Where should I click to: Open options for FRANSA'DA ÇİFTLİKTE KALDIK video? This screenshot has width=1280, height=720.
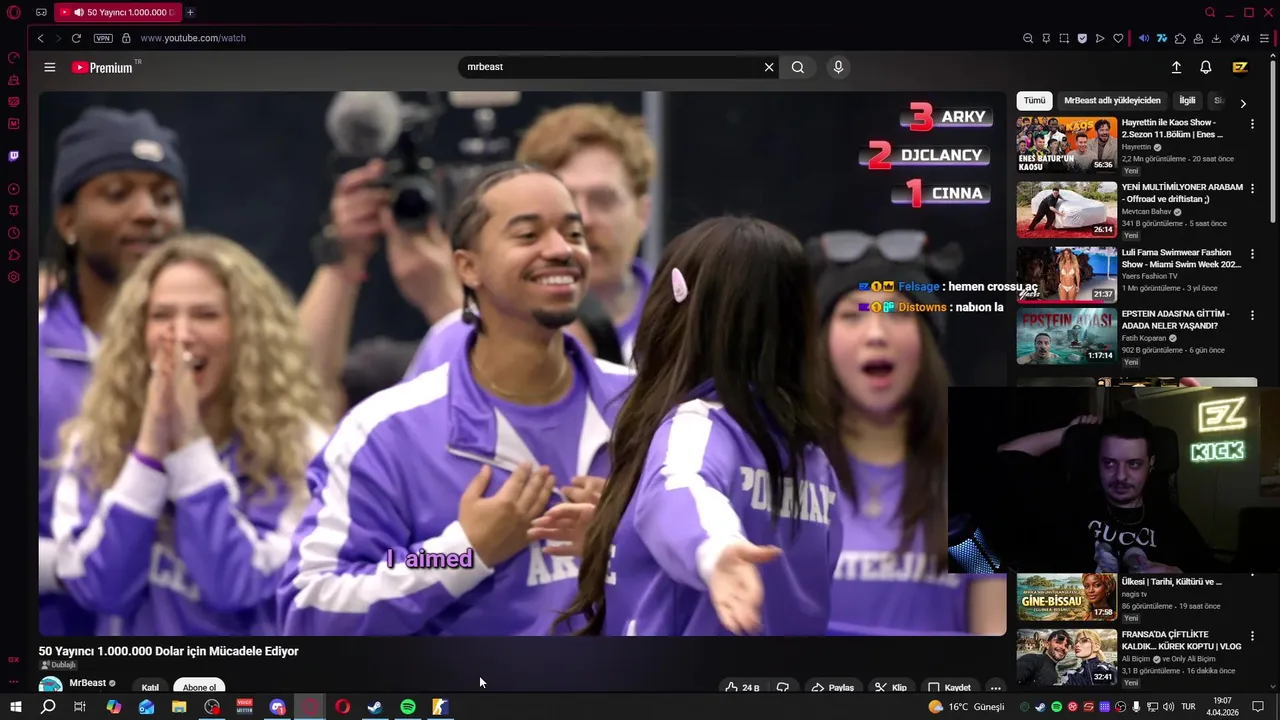click(1252, 636)
